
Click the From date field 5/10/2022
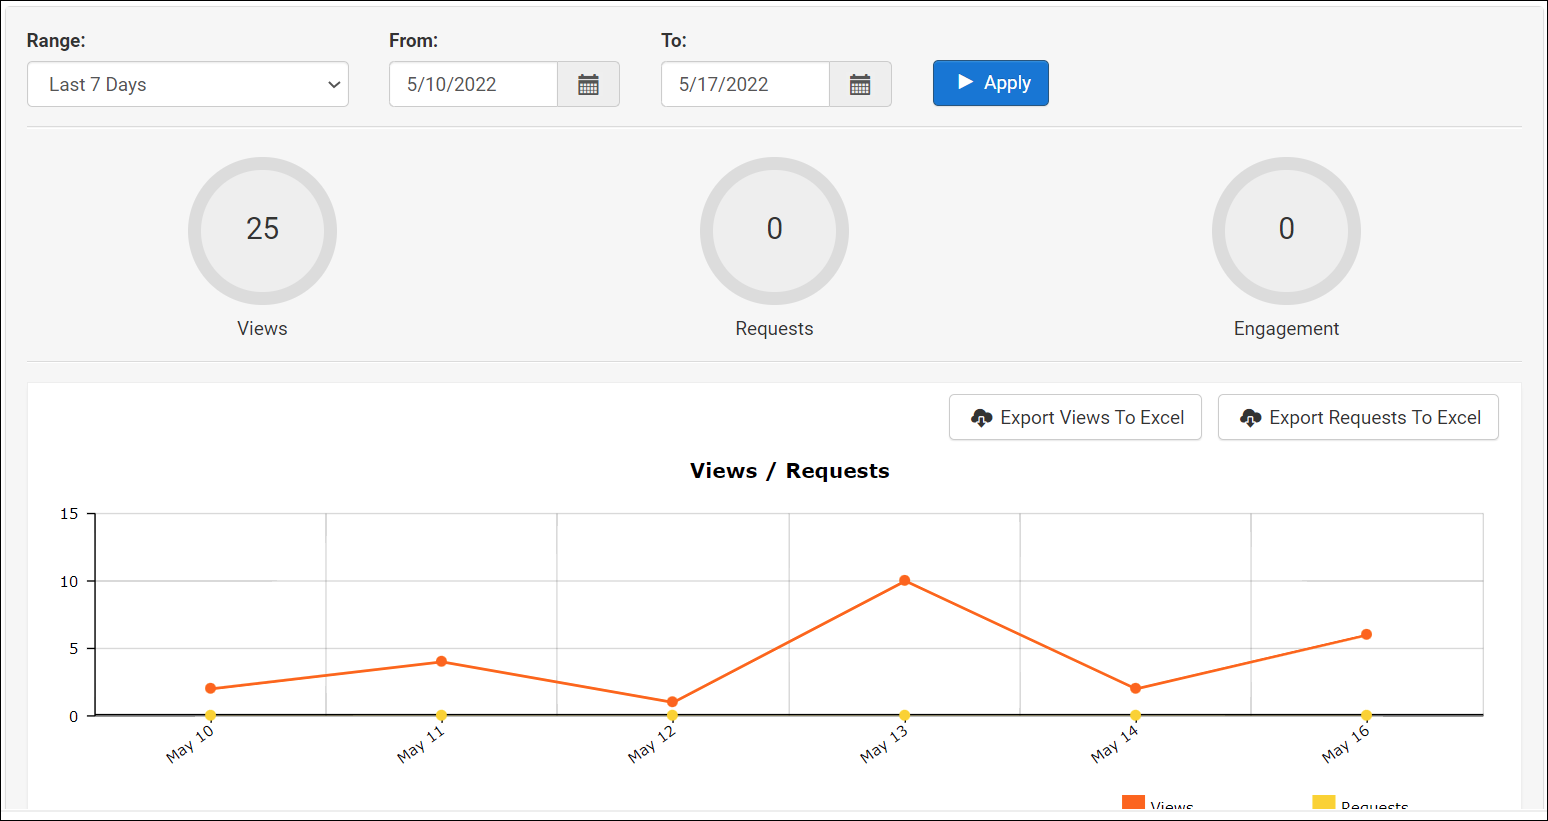tap(473, 84)
